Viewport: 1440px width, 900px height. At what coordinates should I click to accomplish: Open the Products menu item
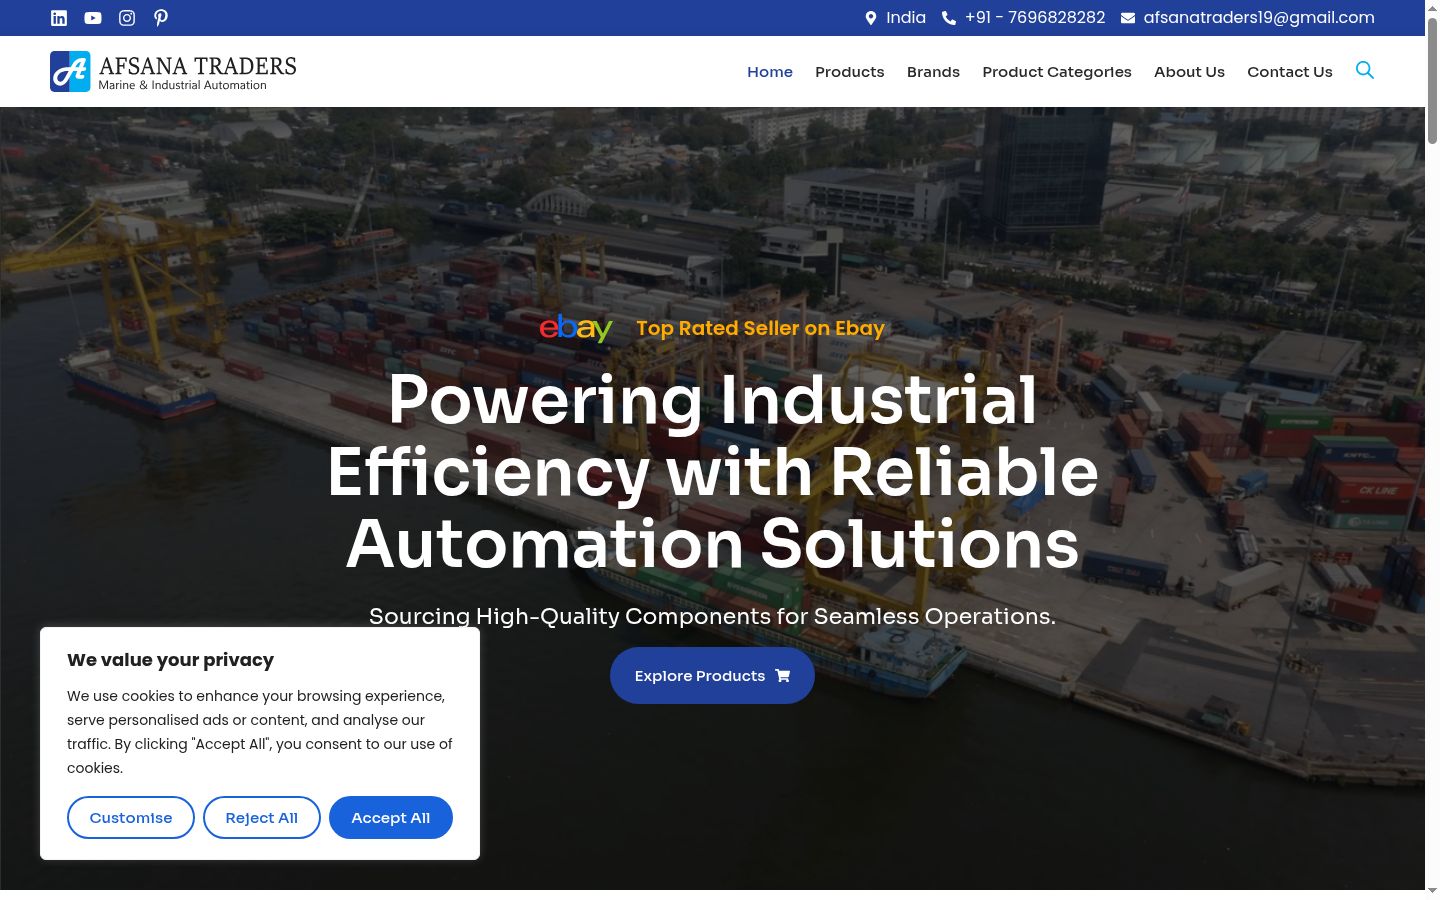850,72
